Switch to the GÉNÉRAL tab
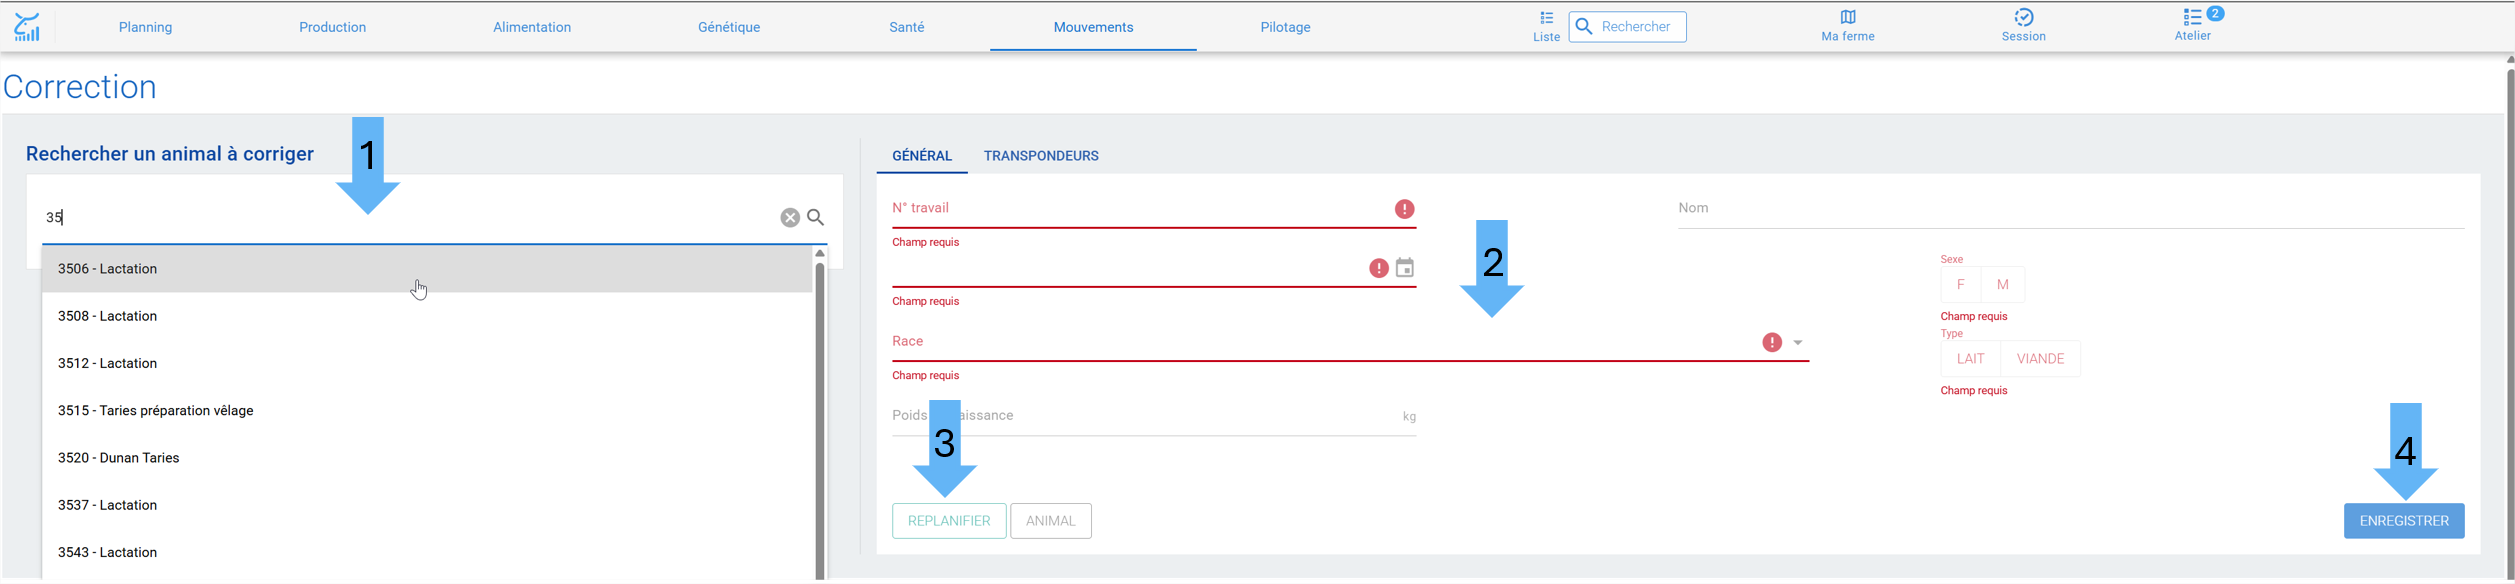 click(922, 156)
